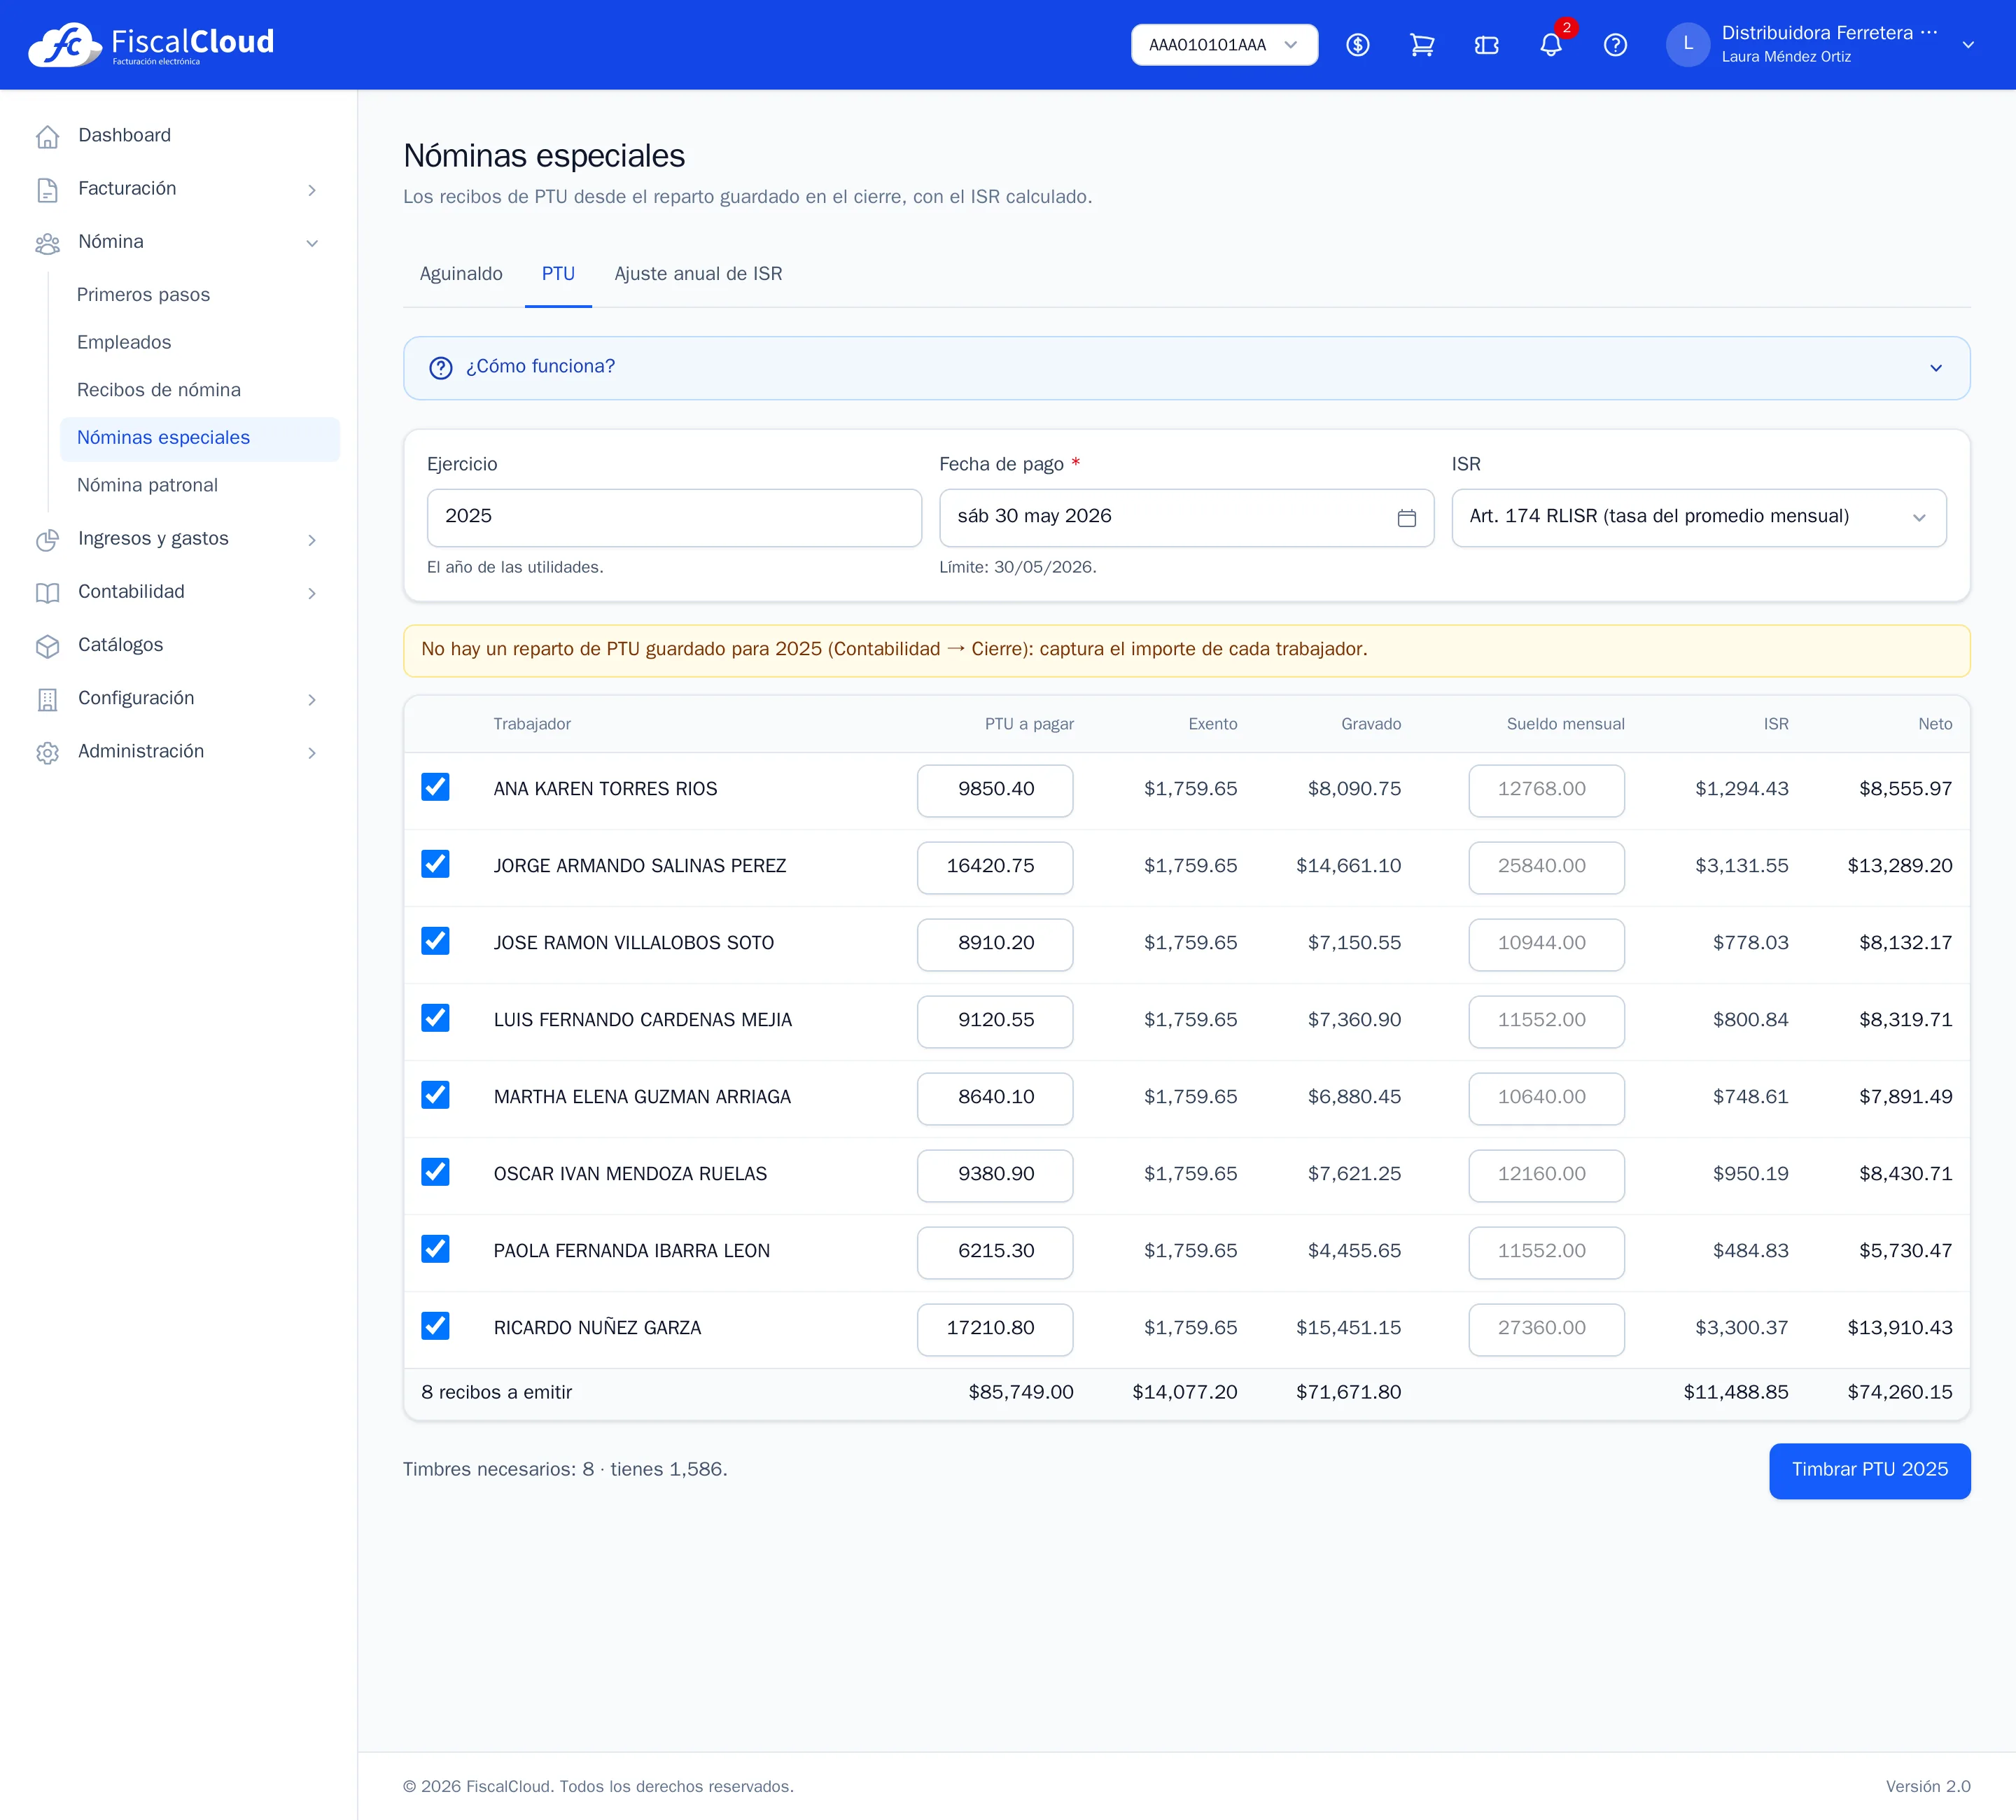Screen dimensions: 2016x1820
Task: Open the user account menu chevron
Action: [1967, 45]
